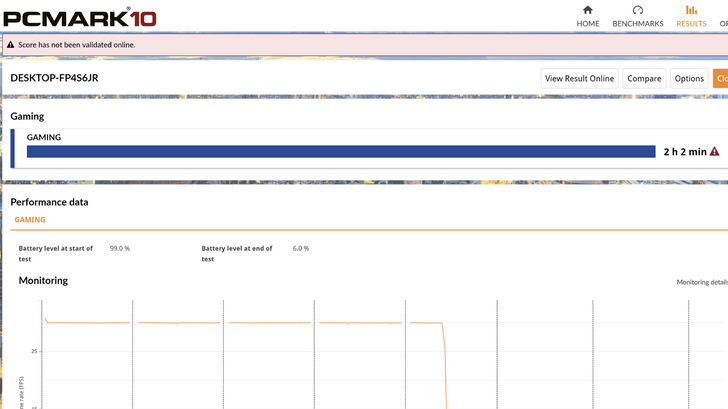Viewport: 728px width, 409px height.
Task: Click the DESKTOP-FP4S6JR system name
Action: pos(54,78)
